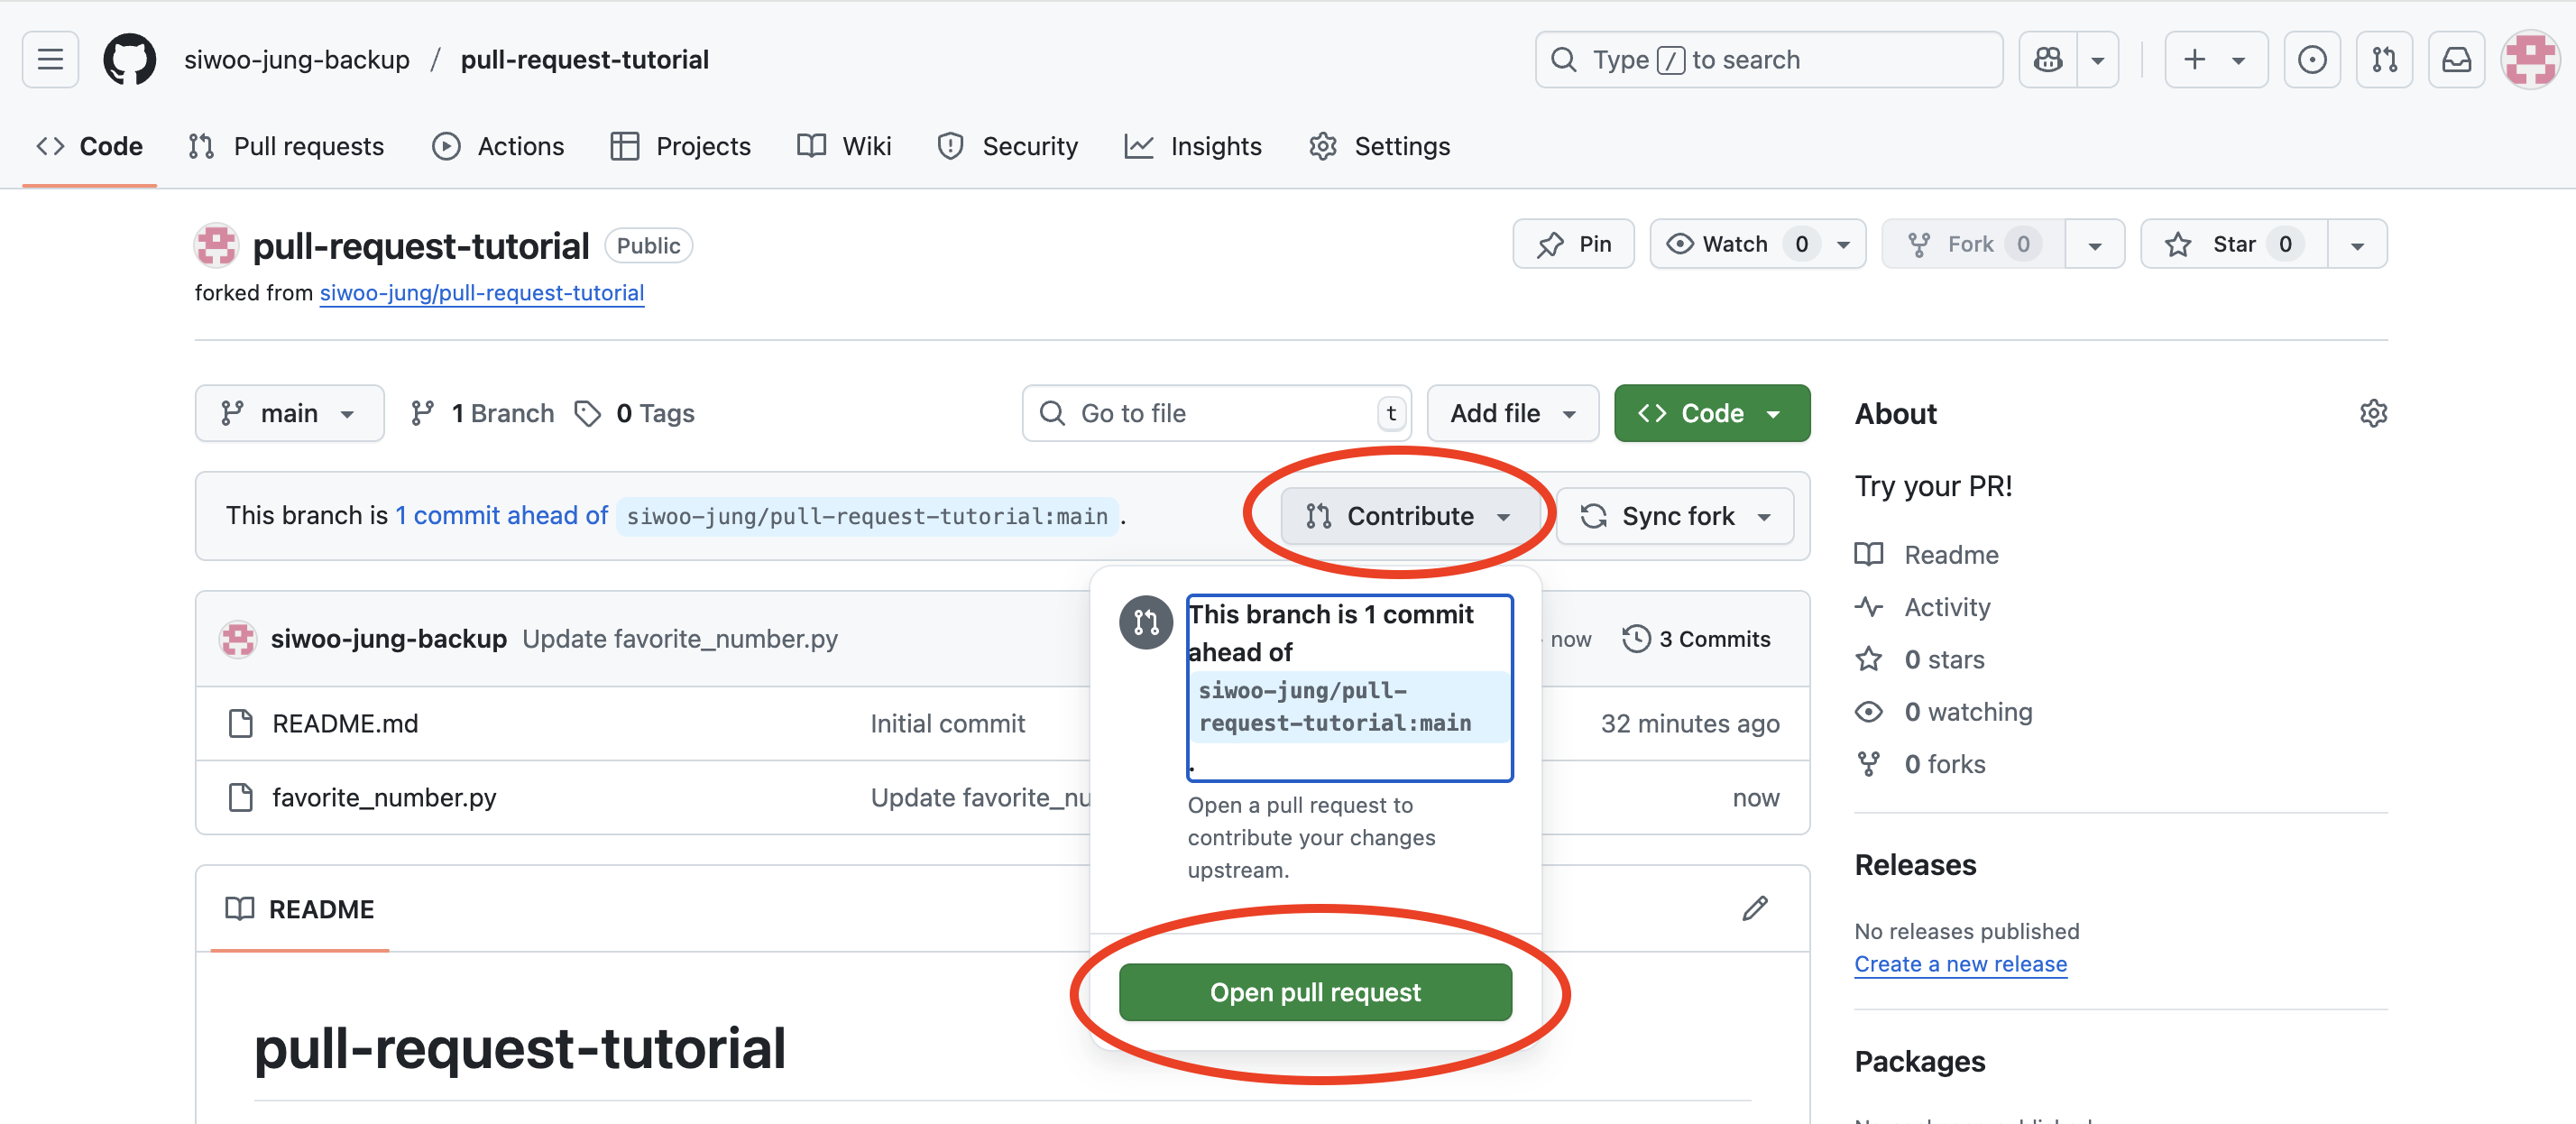Screen dimensions: 2576x1124
Task: Open pull-request-tutorial breadcrumb link
Action: pos(584,60)
